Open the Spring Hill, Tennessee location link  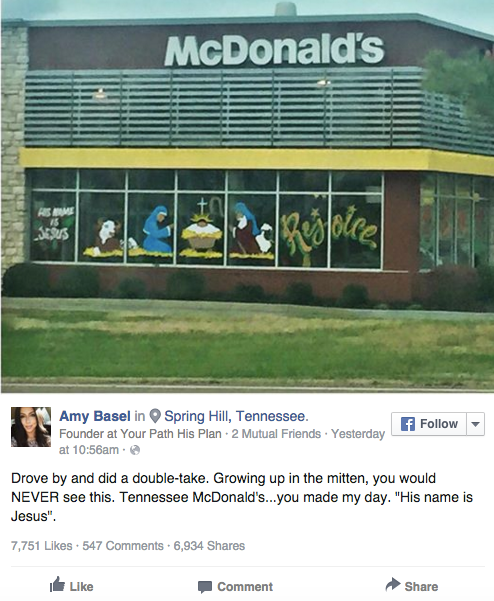coord(235,416)
